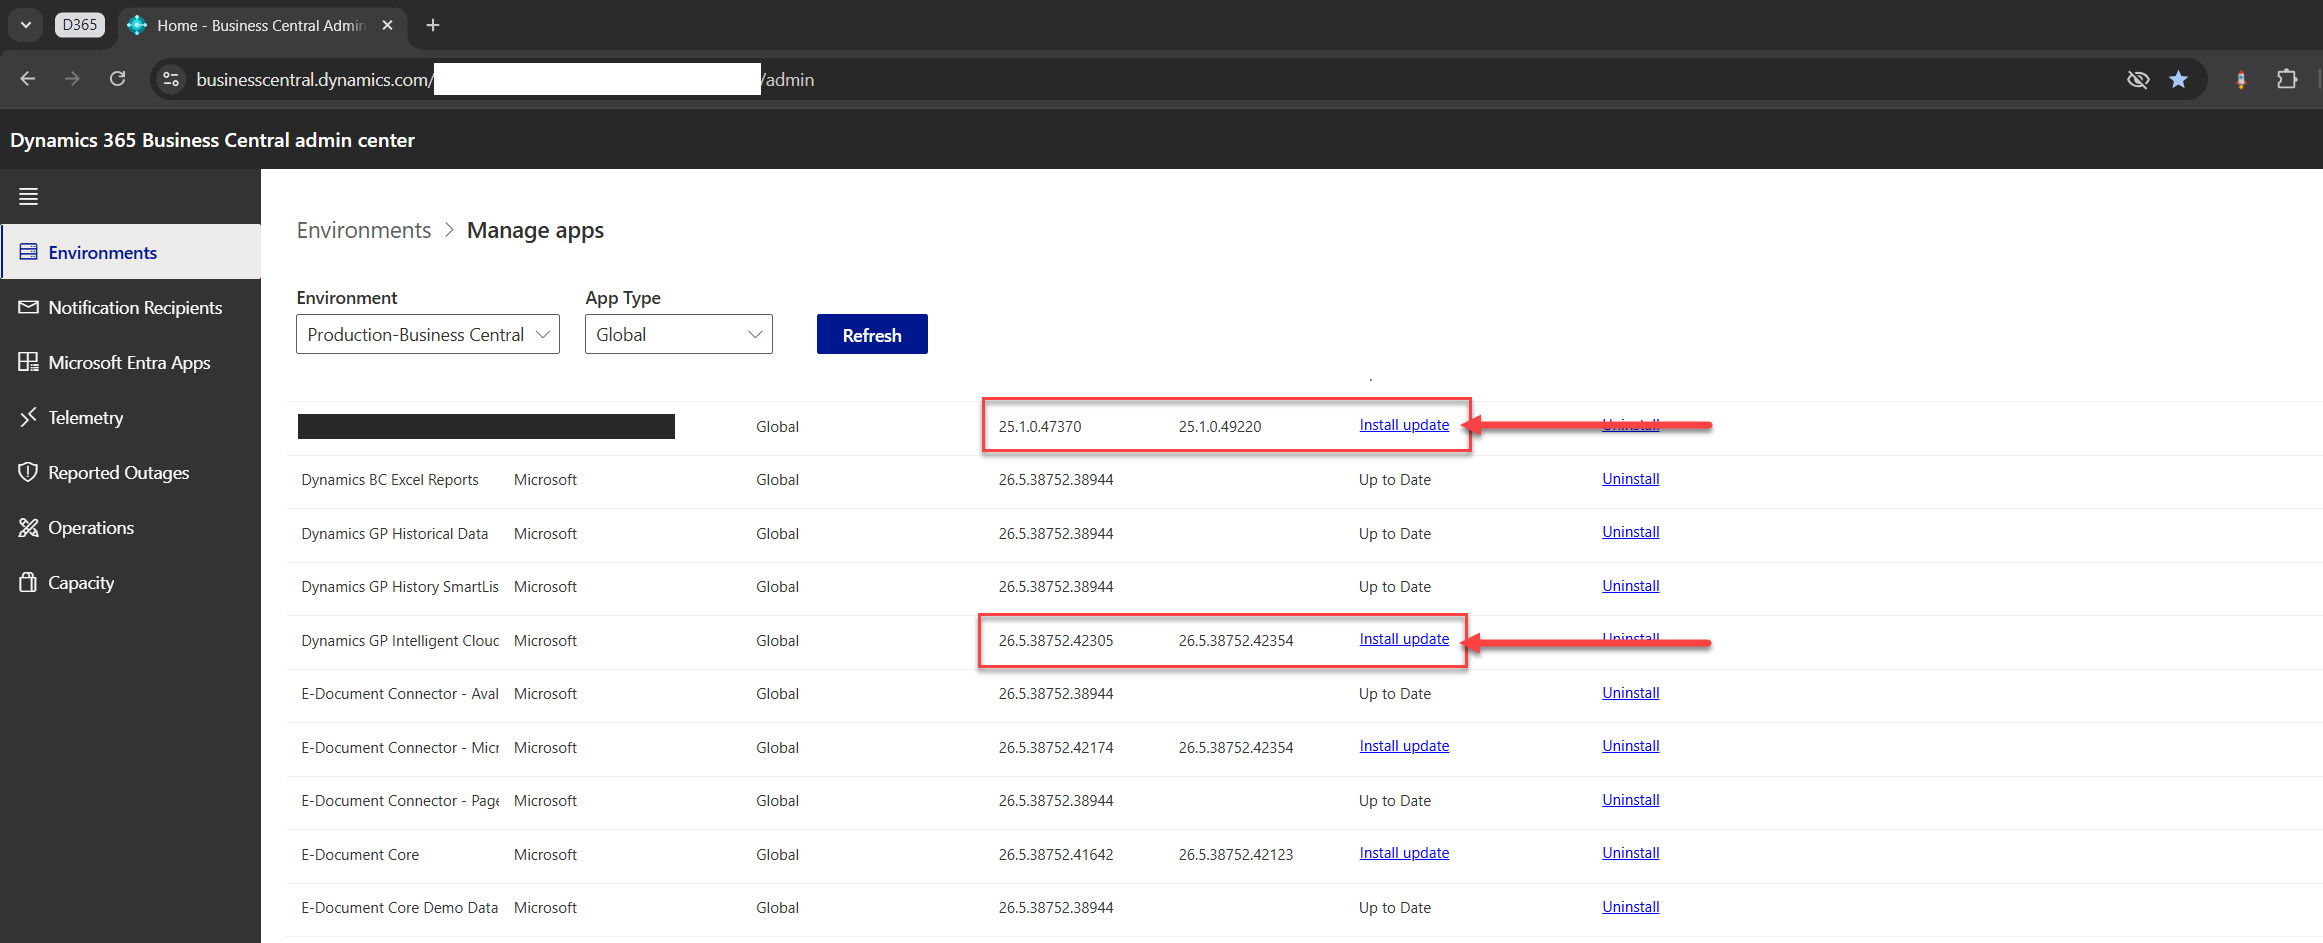The height and width of the screenshot is (943, 2323).
Task: Click Up to Date for Dynamics BC Excel Reports
Action: [x=1395, y=480]
